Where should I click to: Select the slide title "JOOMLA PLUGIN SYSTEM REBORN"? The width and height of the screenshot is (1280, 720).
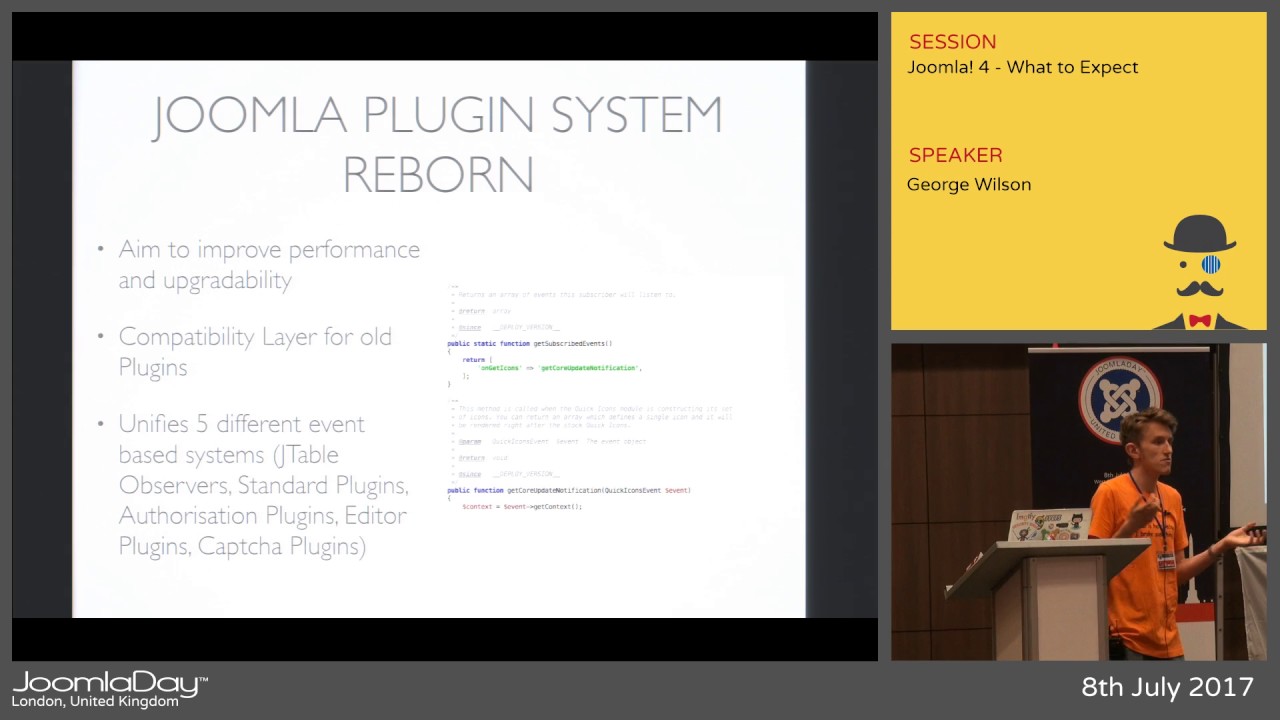(437, 145)
